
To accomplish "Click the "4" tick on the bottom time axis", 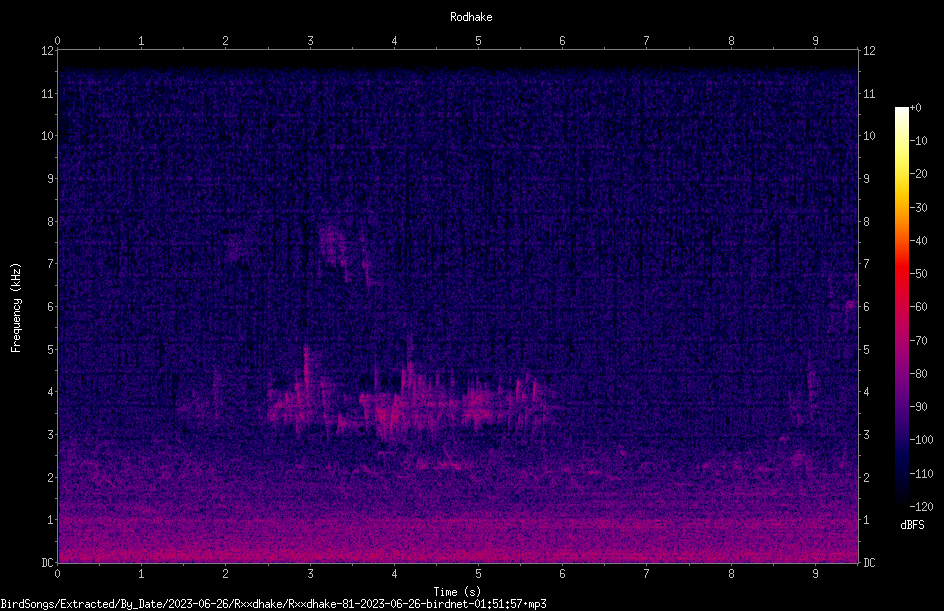I will coord(394,574).
